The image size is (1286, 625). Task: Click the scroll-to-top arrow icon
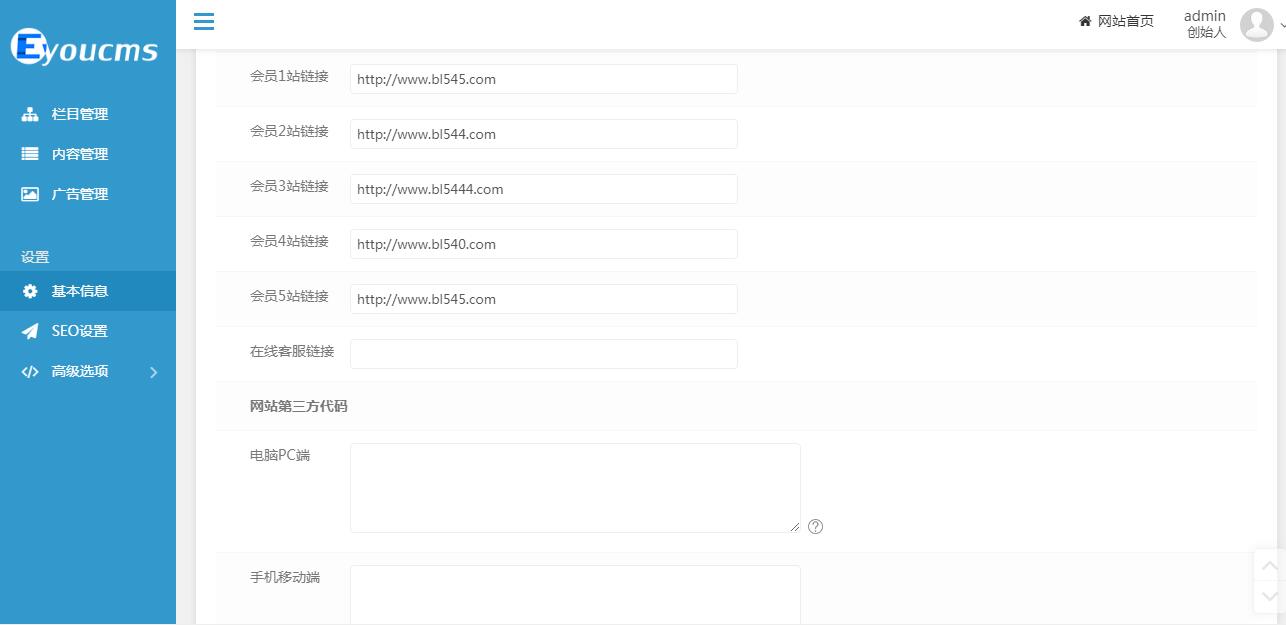click(1269, 566)
